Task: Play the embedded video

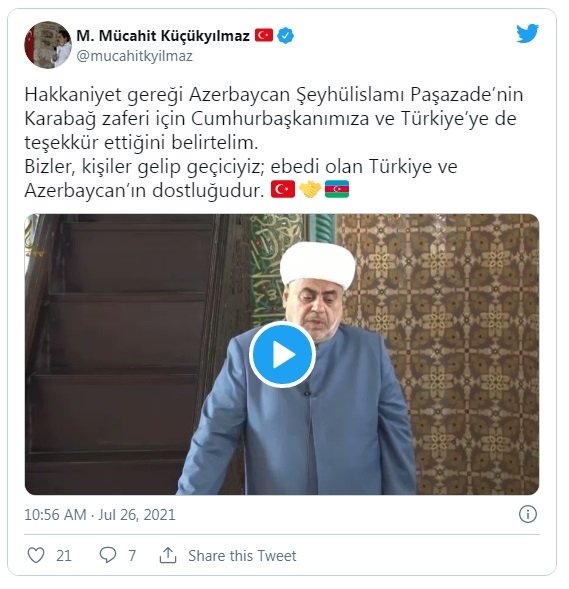Action: click(282, 354)
